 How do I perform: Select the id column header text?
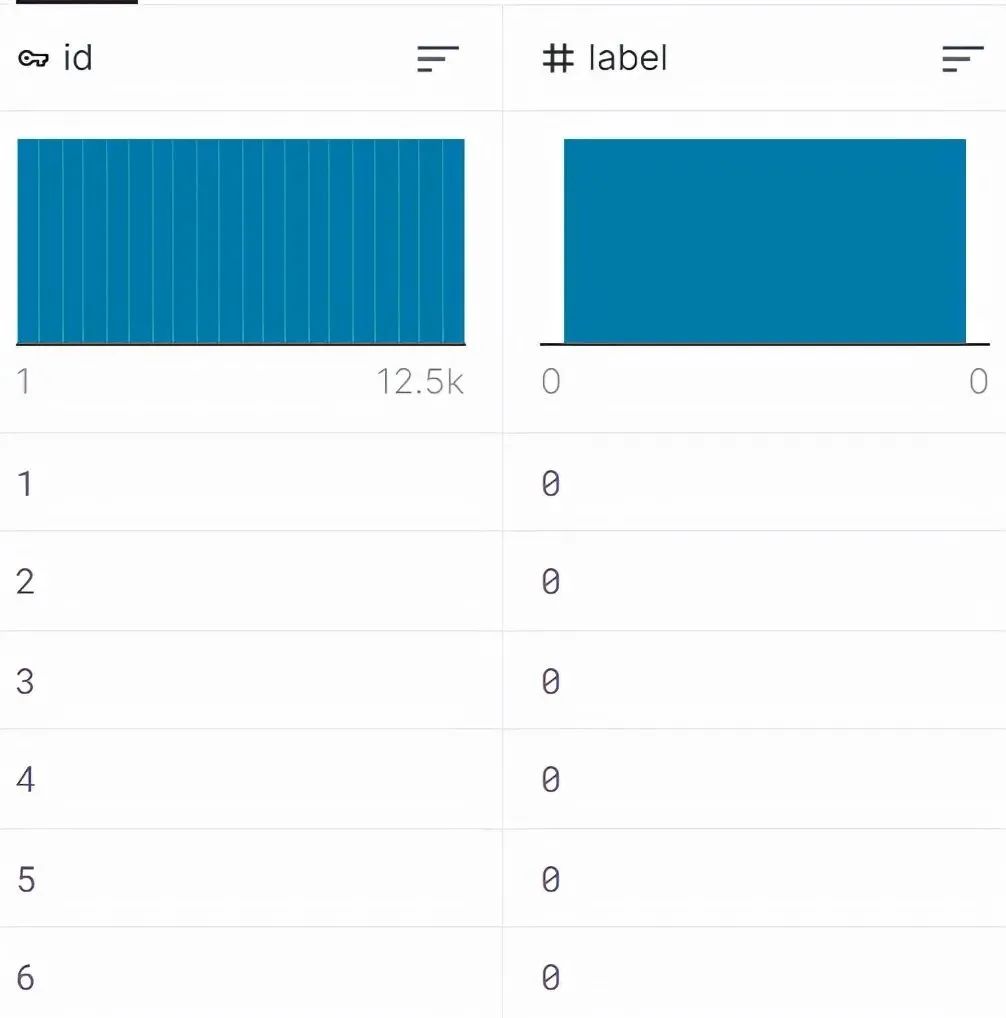[78, 58]
